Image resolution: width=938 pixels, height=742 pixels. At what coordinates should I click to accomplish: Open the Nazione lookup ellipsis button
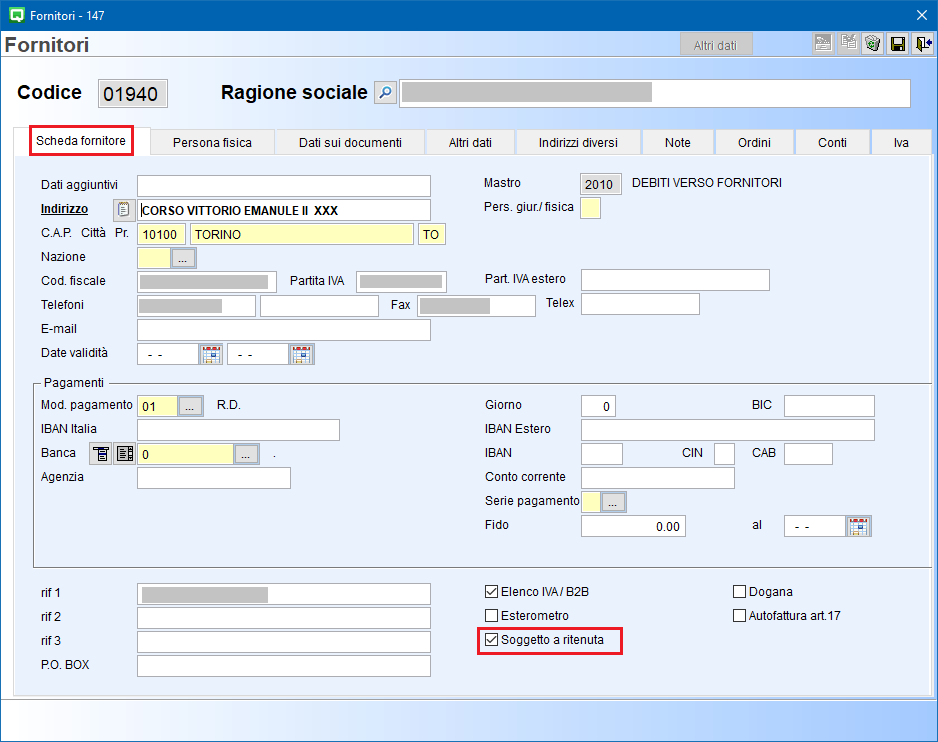click(183, 258)
